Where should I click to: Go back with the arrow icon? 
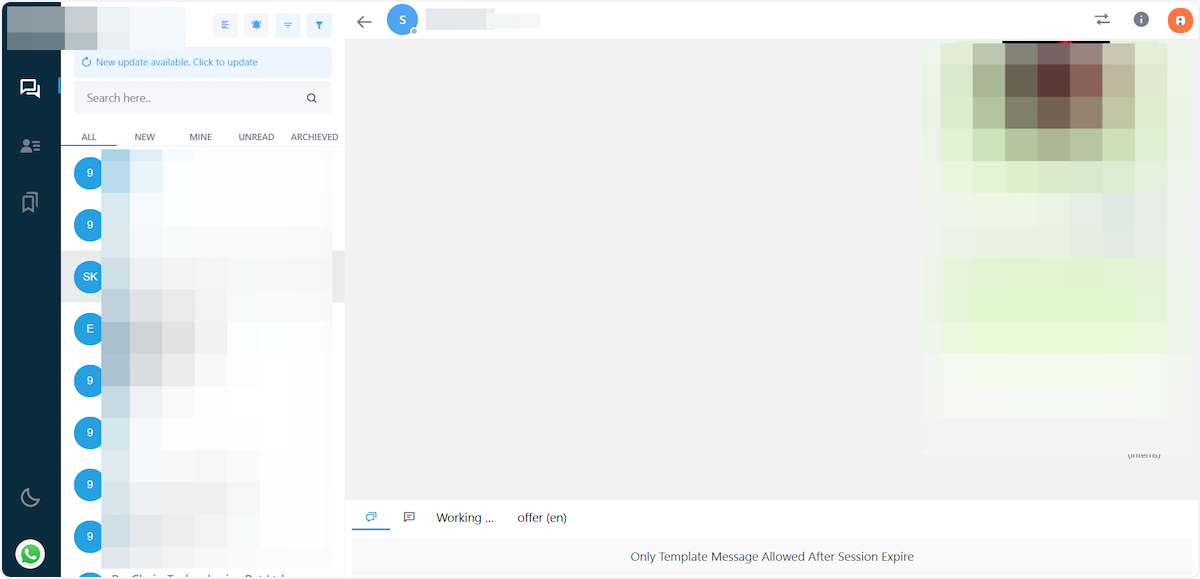click(x=364, y=21)
